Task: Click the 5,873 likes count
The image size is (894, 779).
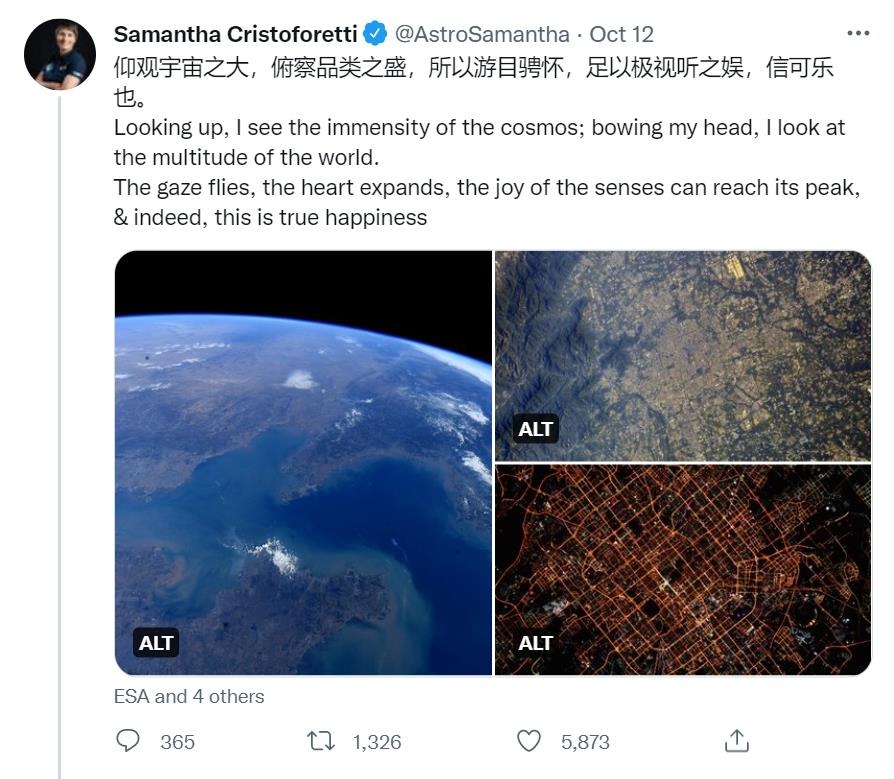Action: [585, 742]
